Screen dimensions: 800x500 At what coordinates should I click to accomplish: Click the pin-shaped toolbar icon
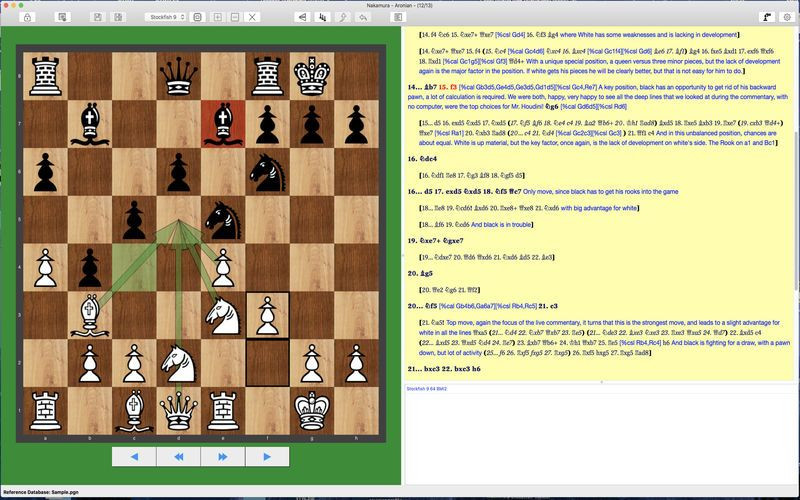[x=342, y=17]
